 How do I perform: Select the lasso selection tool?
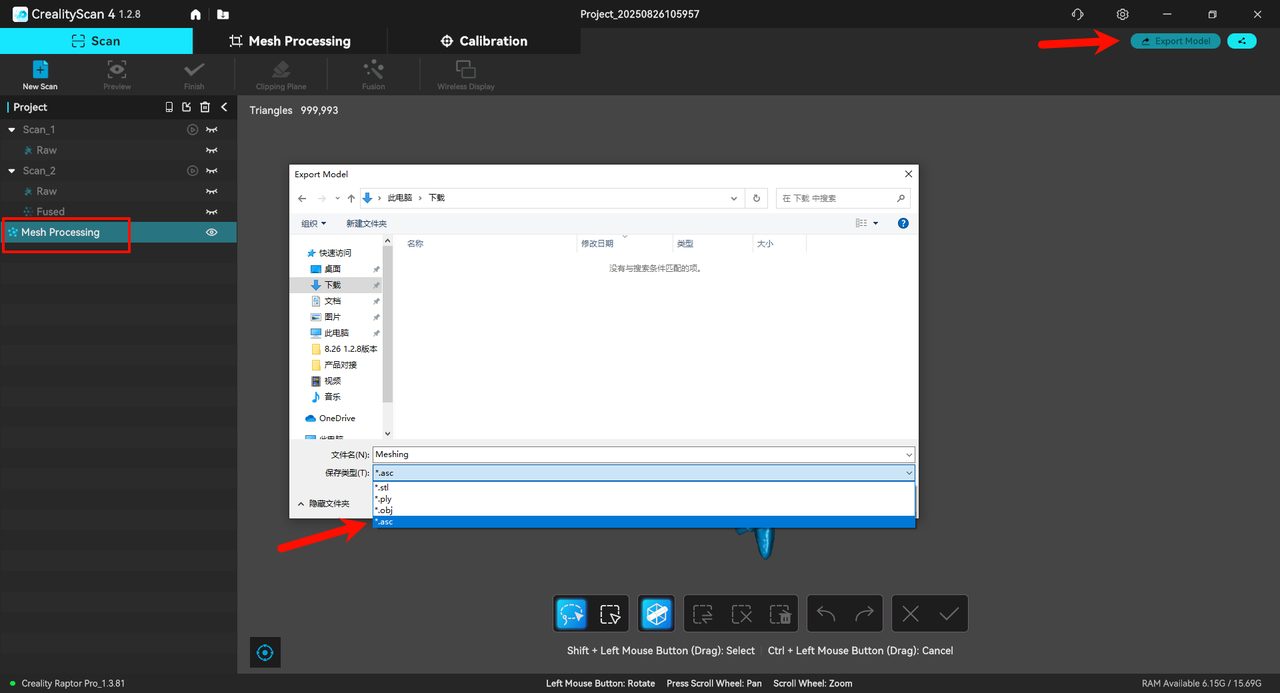click(571, 613)
